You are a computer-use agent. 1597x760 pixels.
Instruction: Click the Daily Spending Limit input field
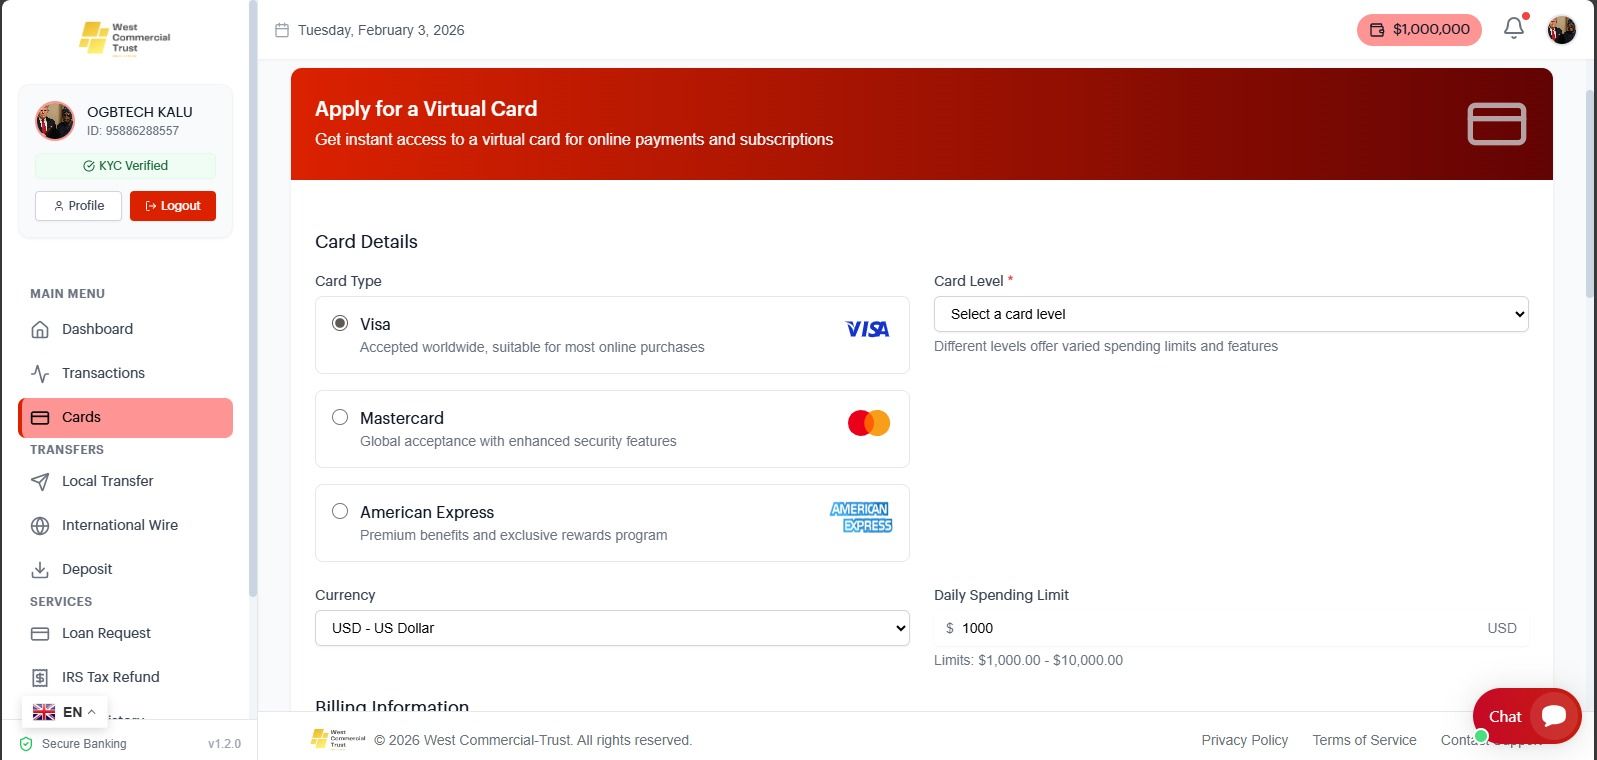[x=1231, y=628]
